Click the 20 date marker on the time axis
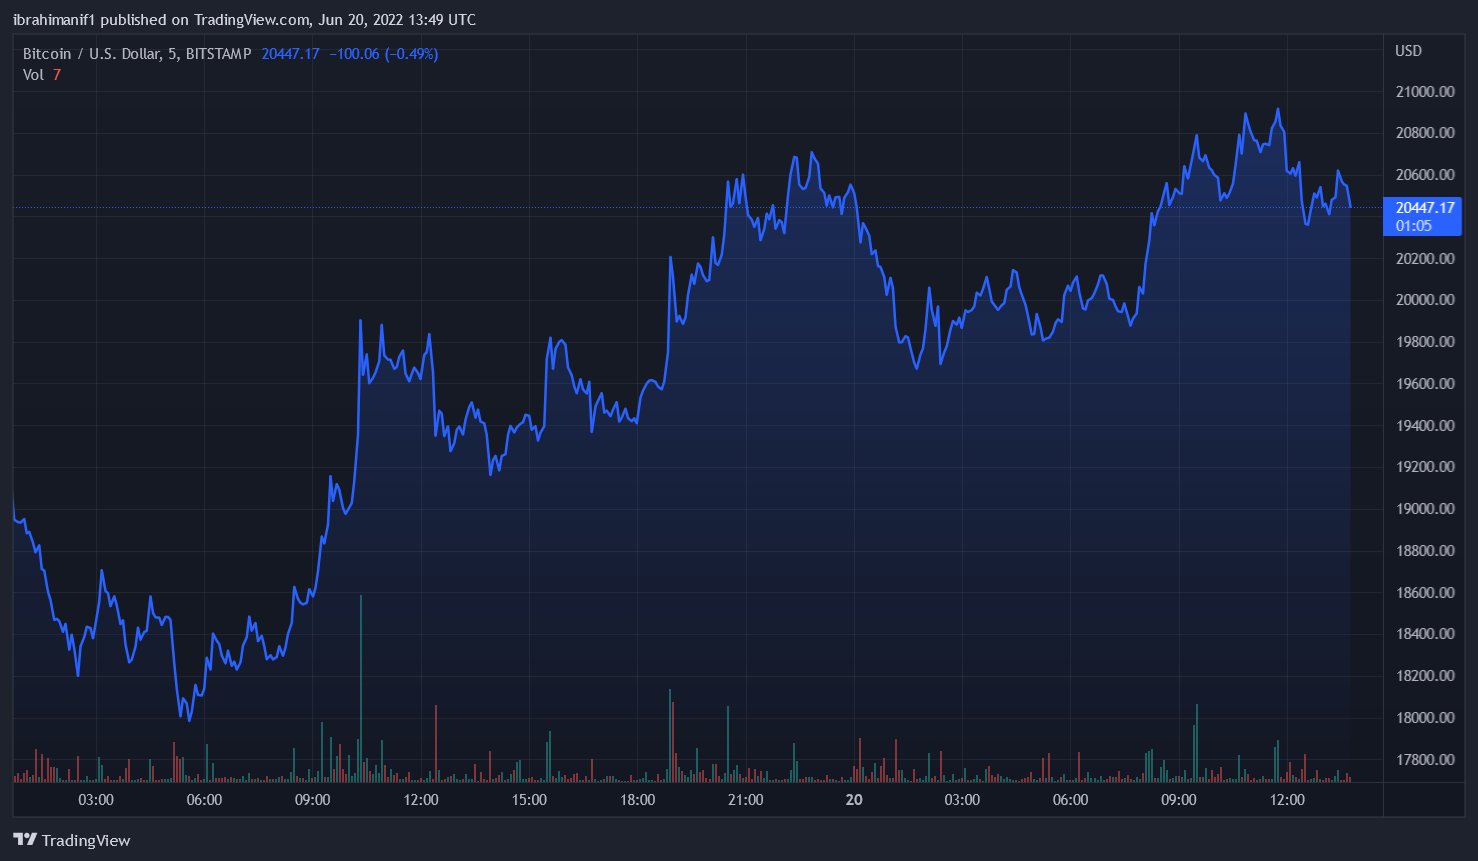This screenshot has height=861, width=1478. 853,800
